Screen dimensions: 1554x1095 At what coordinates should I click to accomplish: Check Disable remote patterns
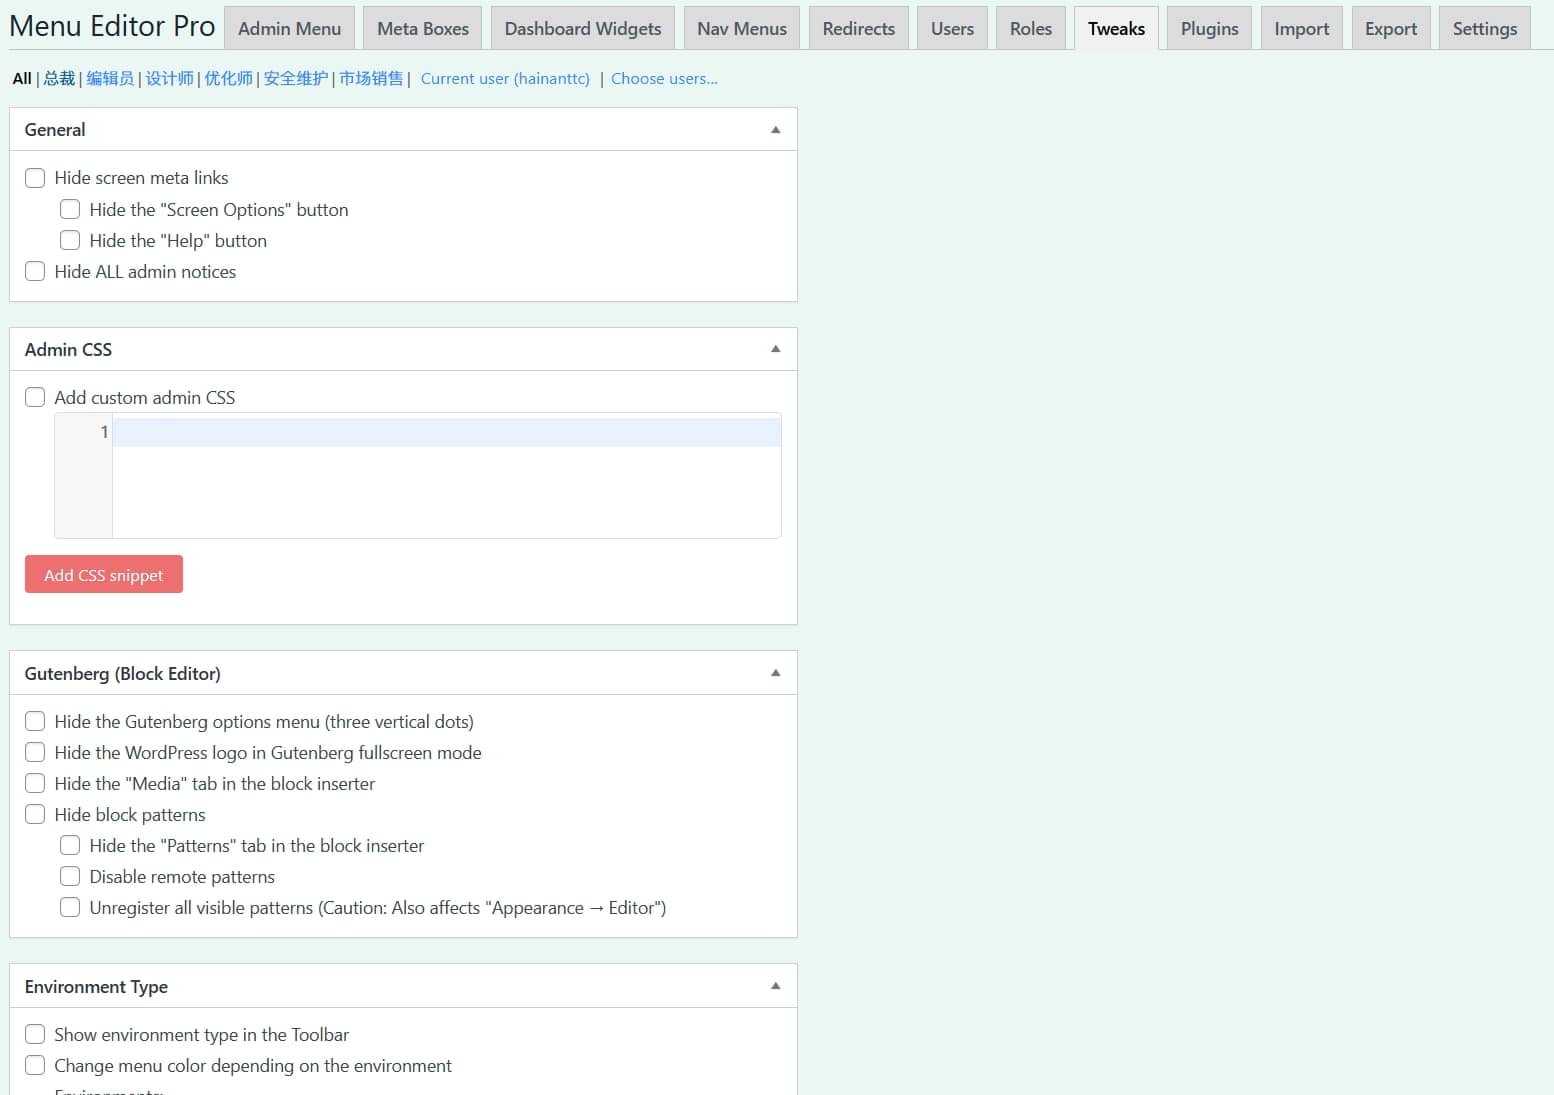70,877
